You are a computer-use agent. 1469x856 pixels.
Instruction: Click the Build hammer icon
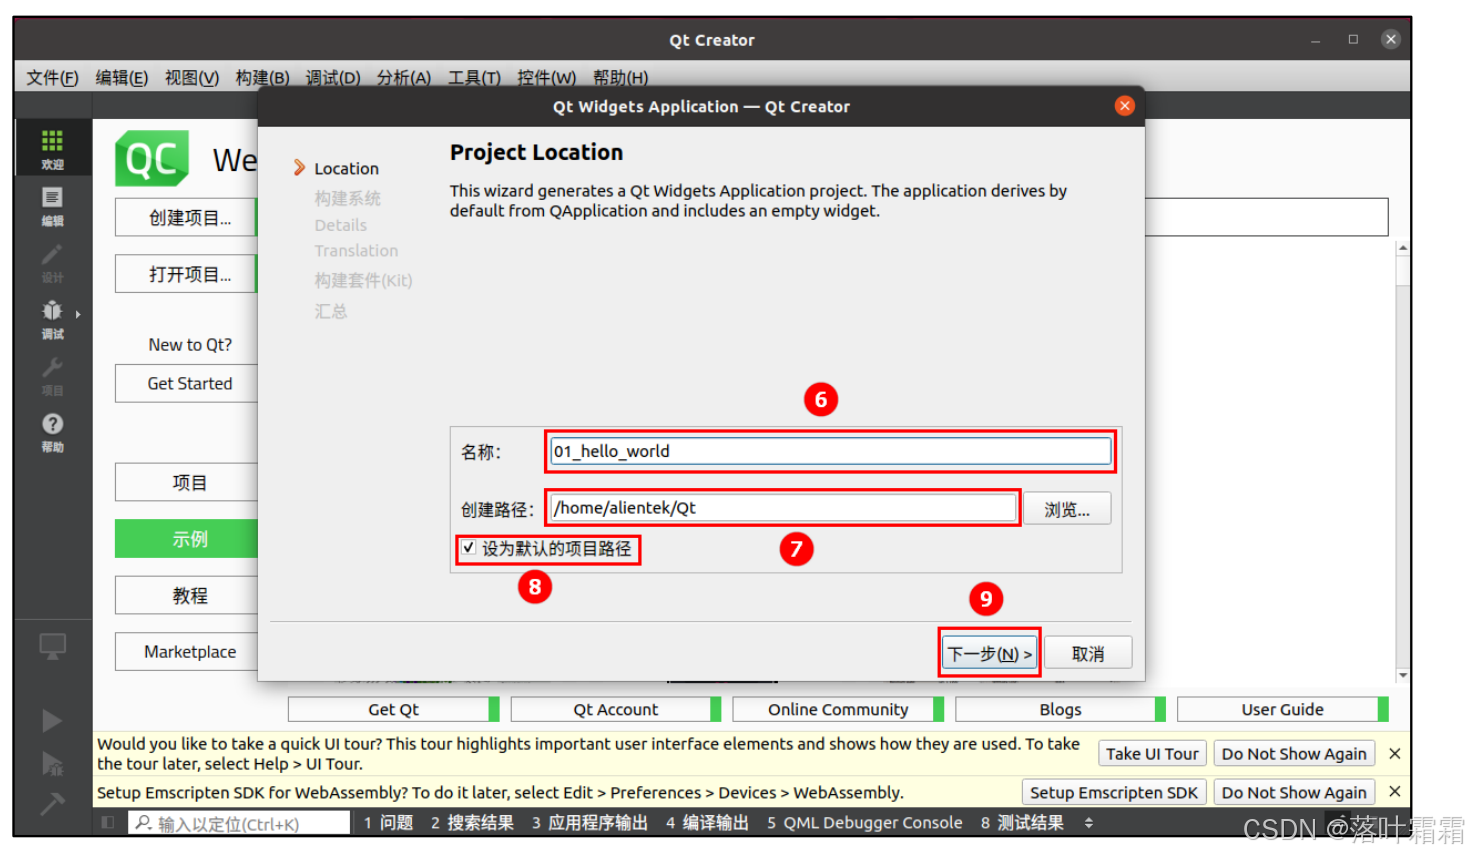[52, 802]
